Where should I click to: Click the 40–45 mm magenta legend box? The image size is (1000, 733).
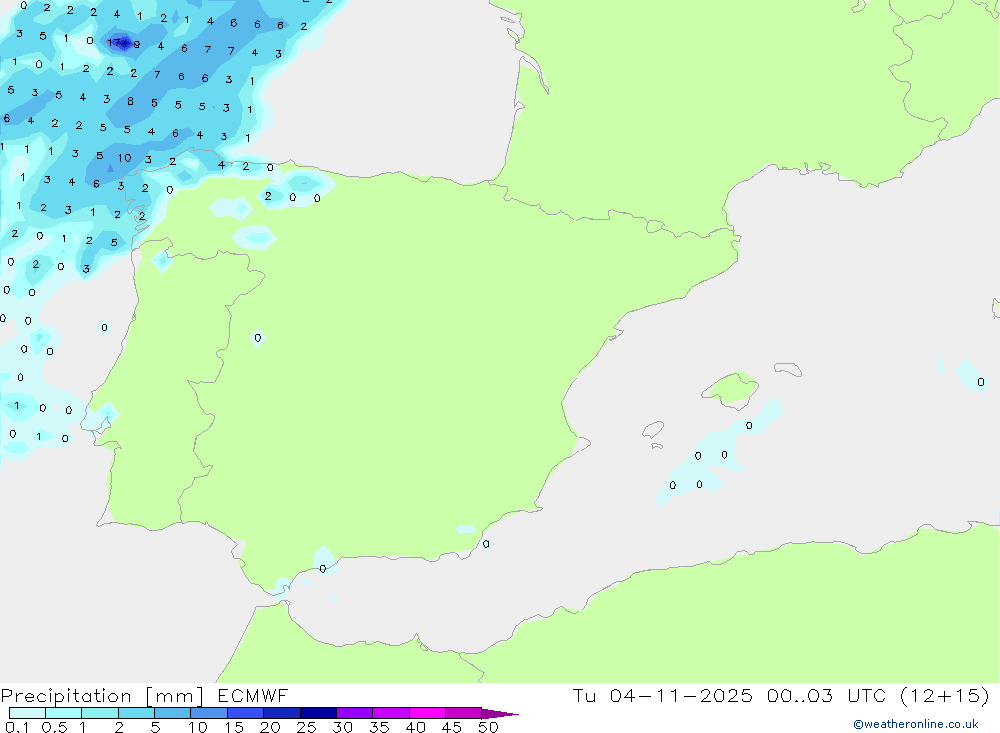point(427,713)
